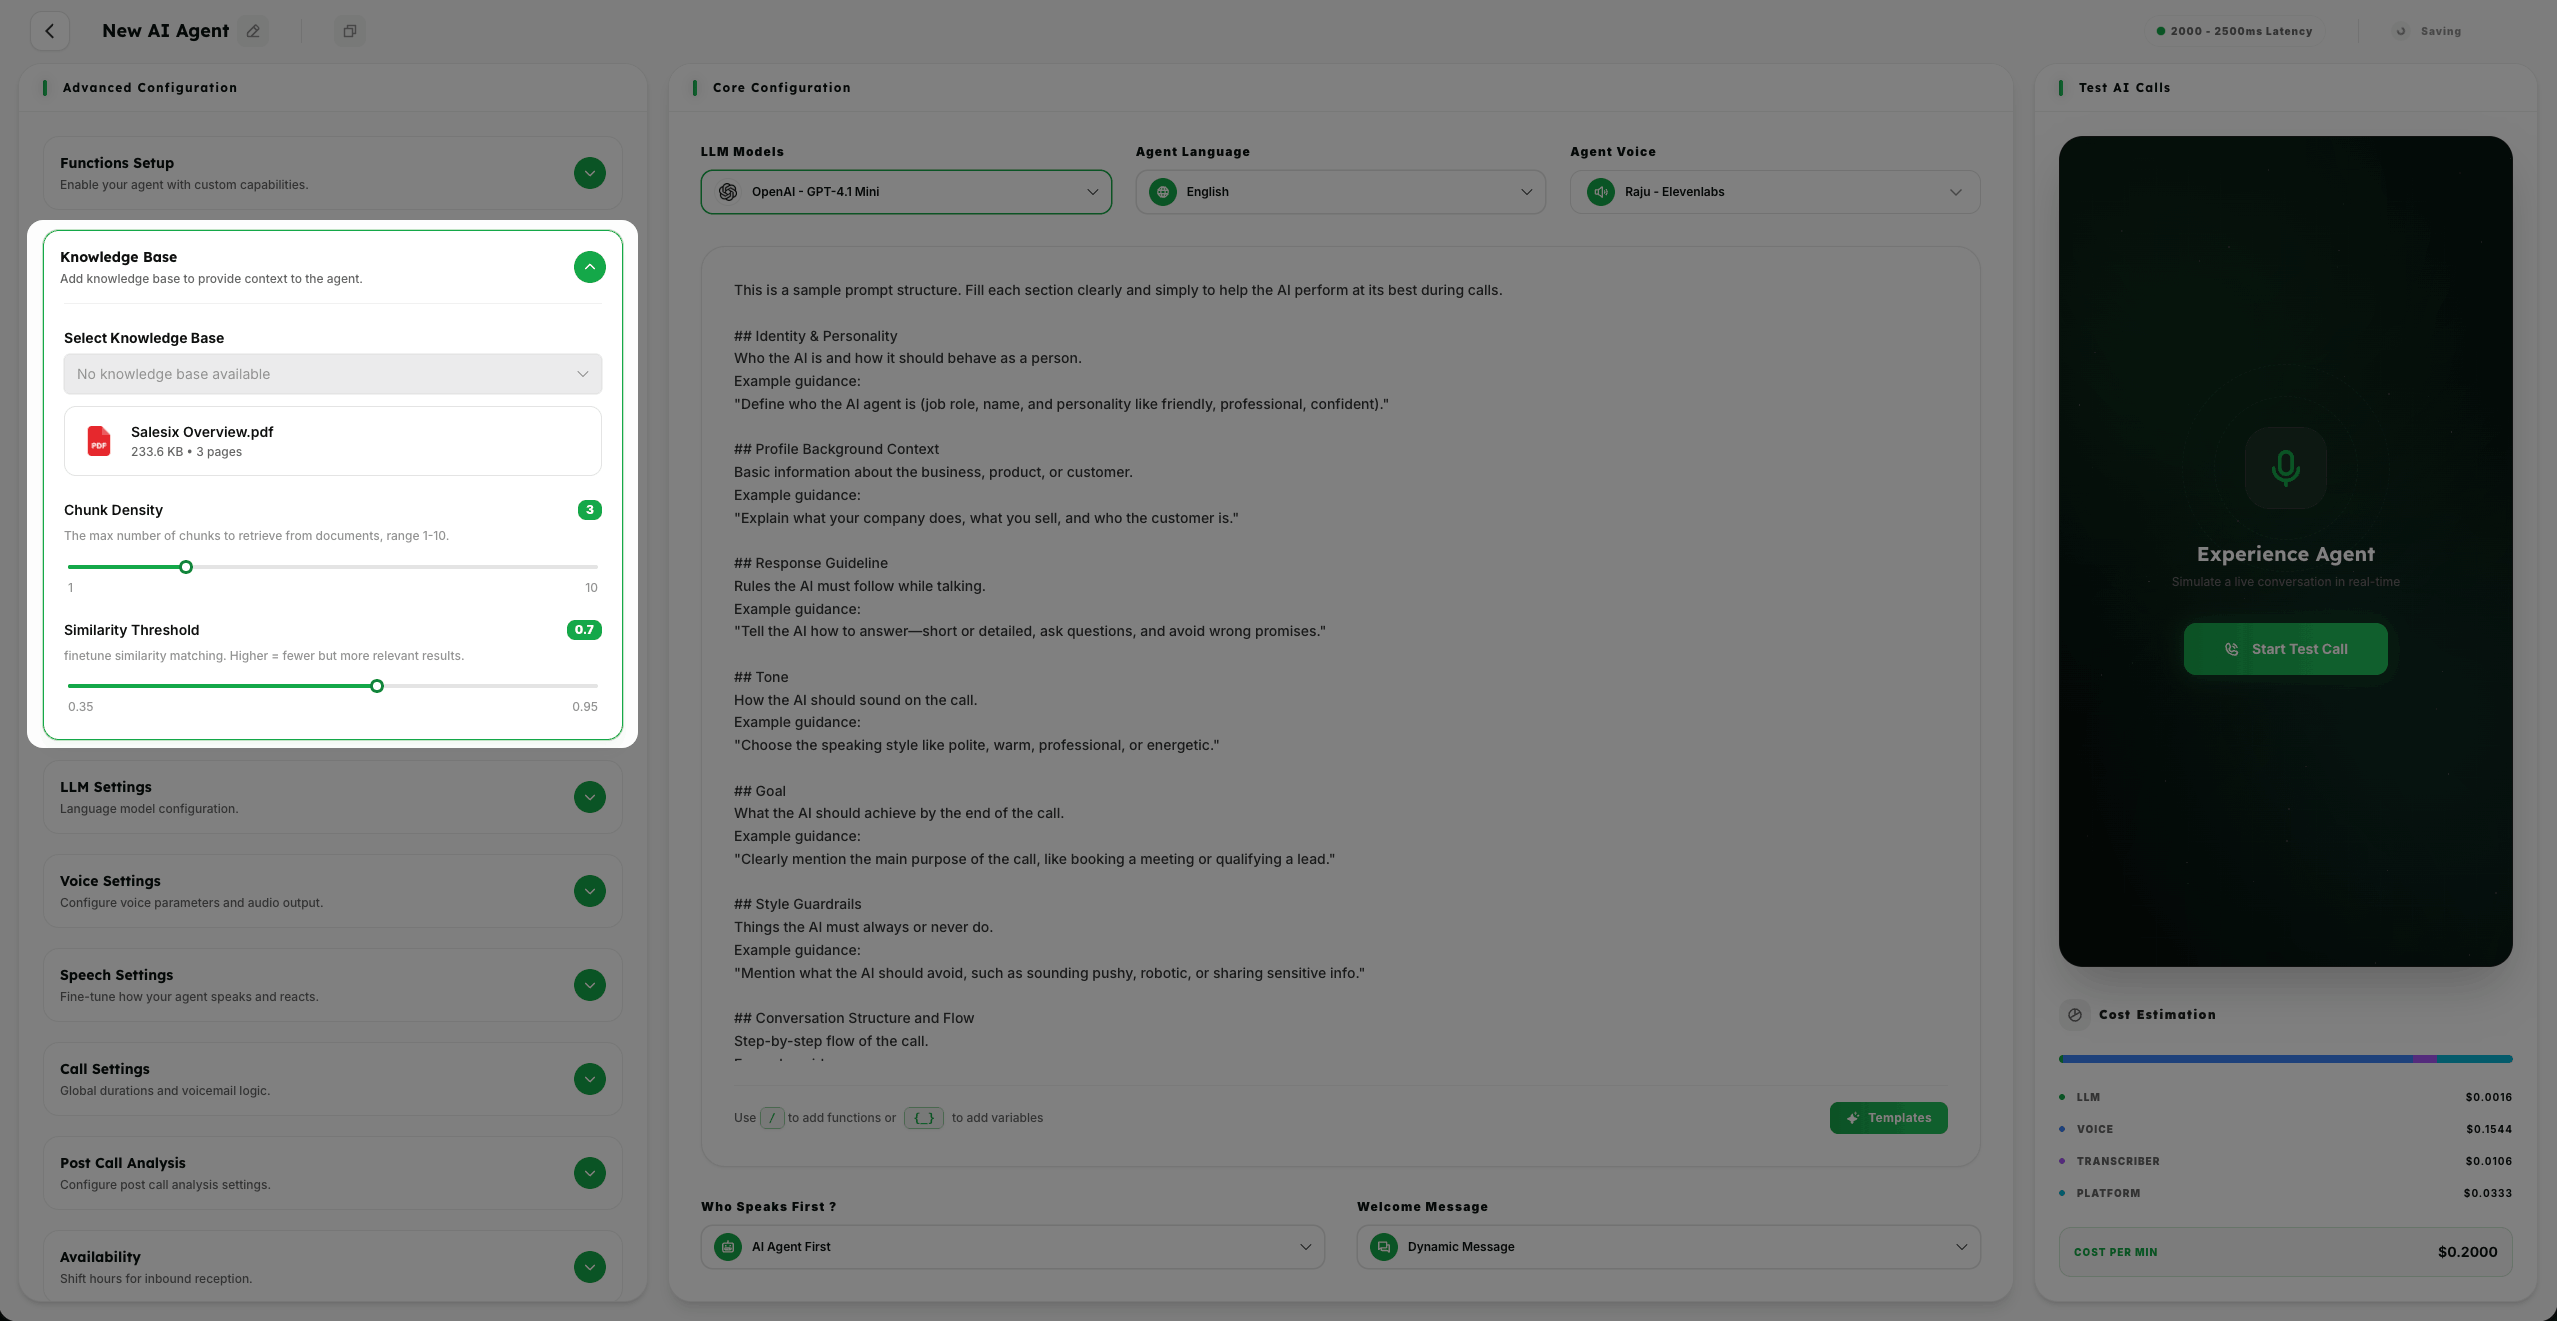Click the Cost Estimation chart icon
The width and height of the screenshot is (2557, 1321).
tap(2075, 1015)
